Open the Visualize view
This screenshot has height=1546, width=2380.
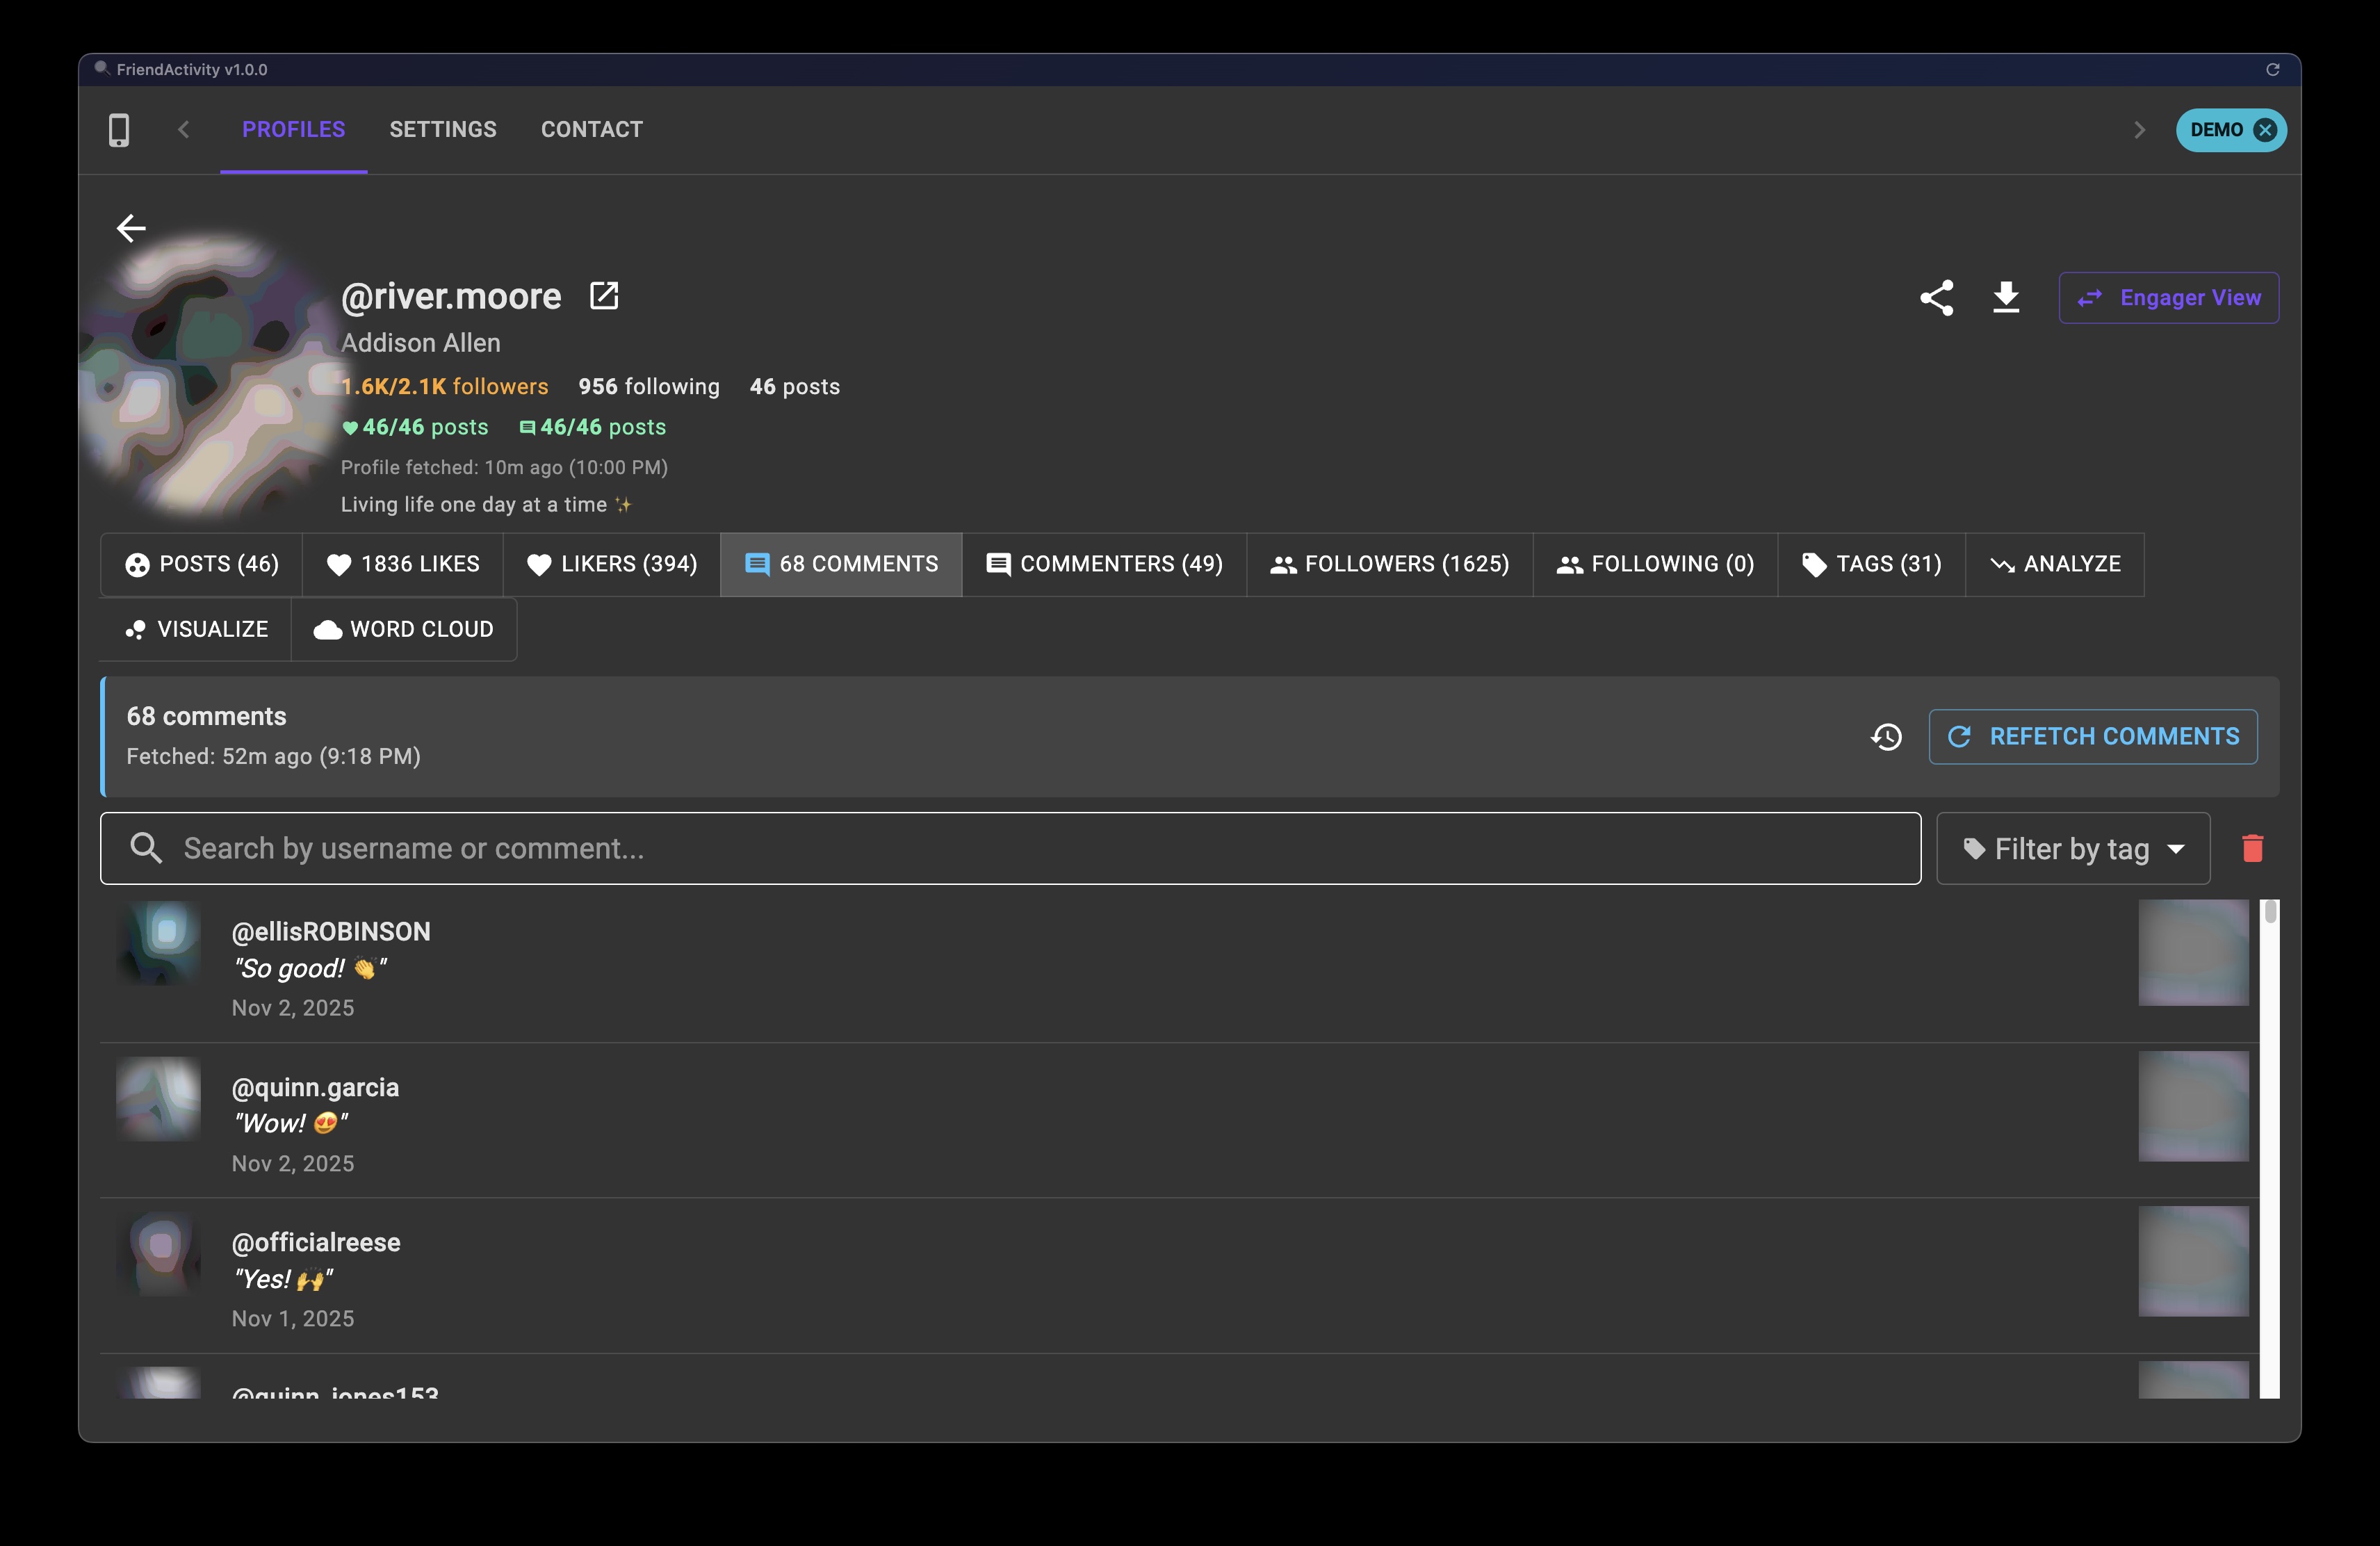[196, 629]
